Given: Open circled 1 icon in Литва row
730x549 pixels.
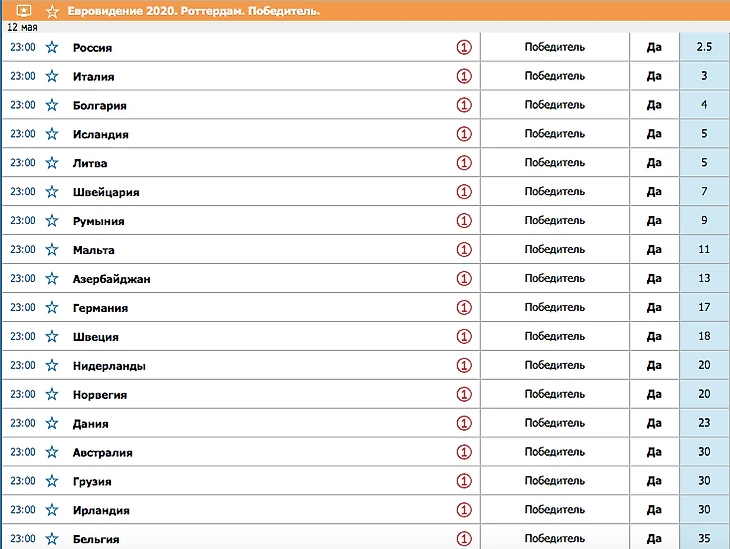Looking at the screenshot, I should click(x=464, y=163).
